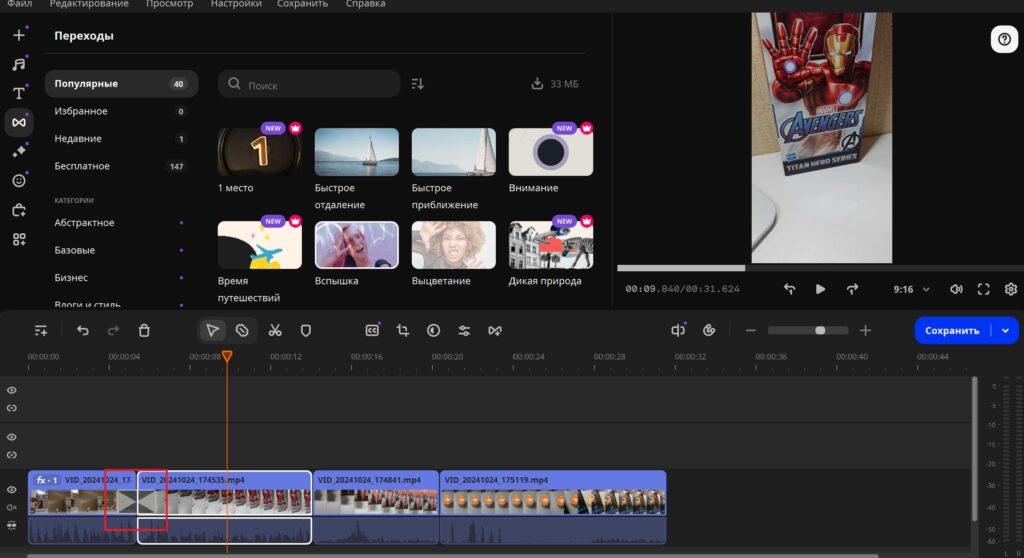This screenshot has width=1024, height=558.
Task: Toggle visibility of the second track
Action: tap(12, 437)
